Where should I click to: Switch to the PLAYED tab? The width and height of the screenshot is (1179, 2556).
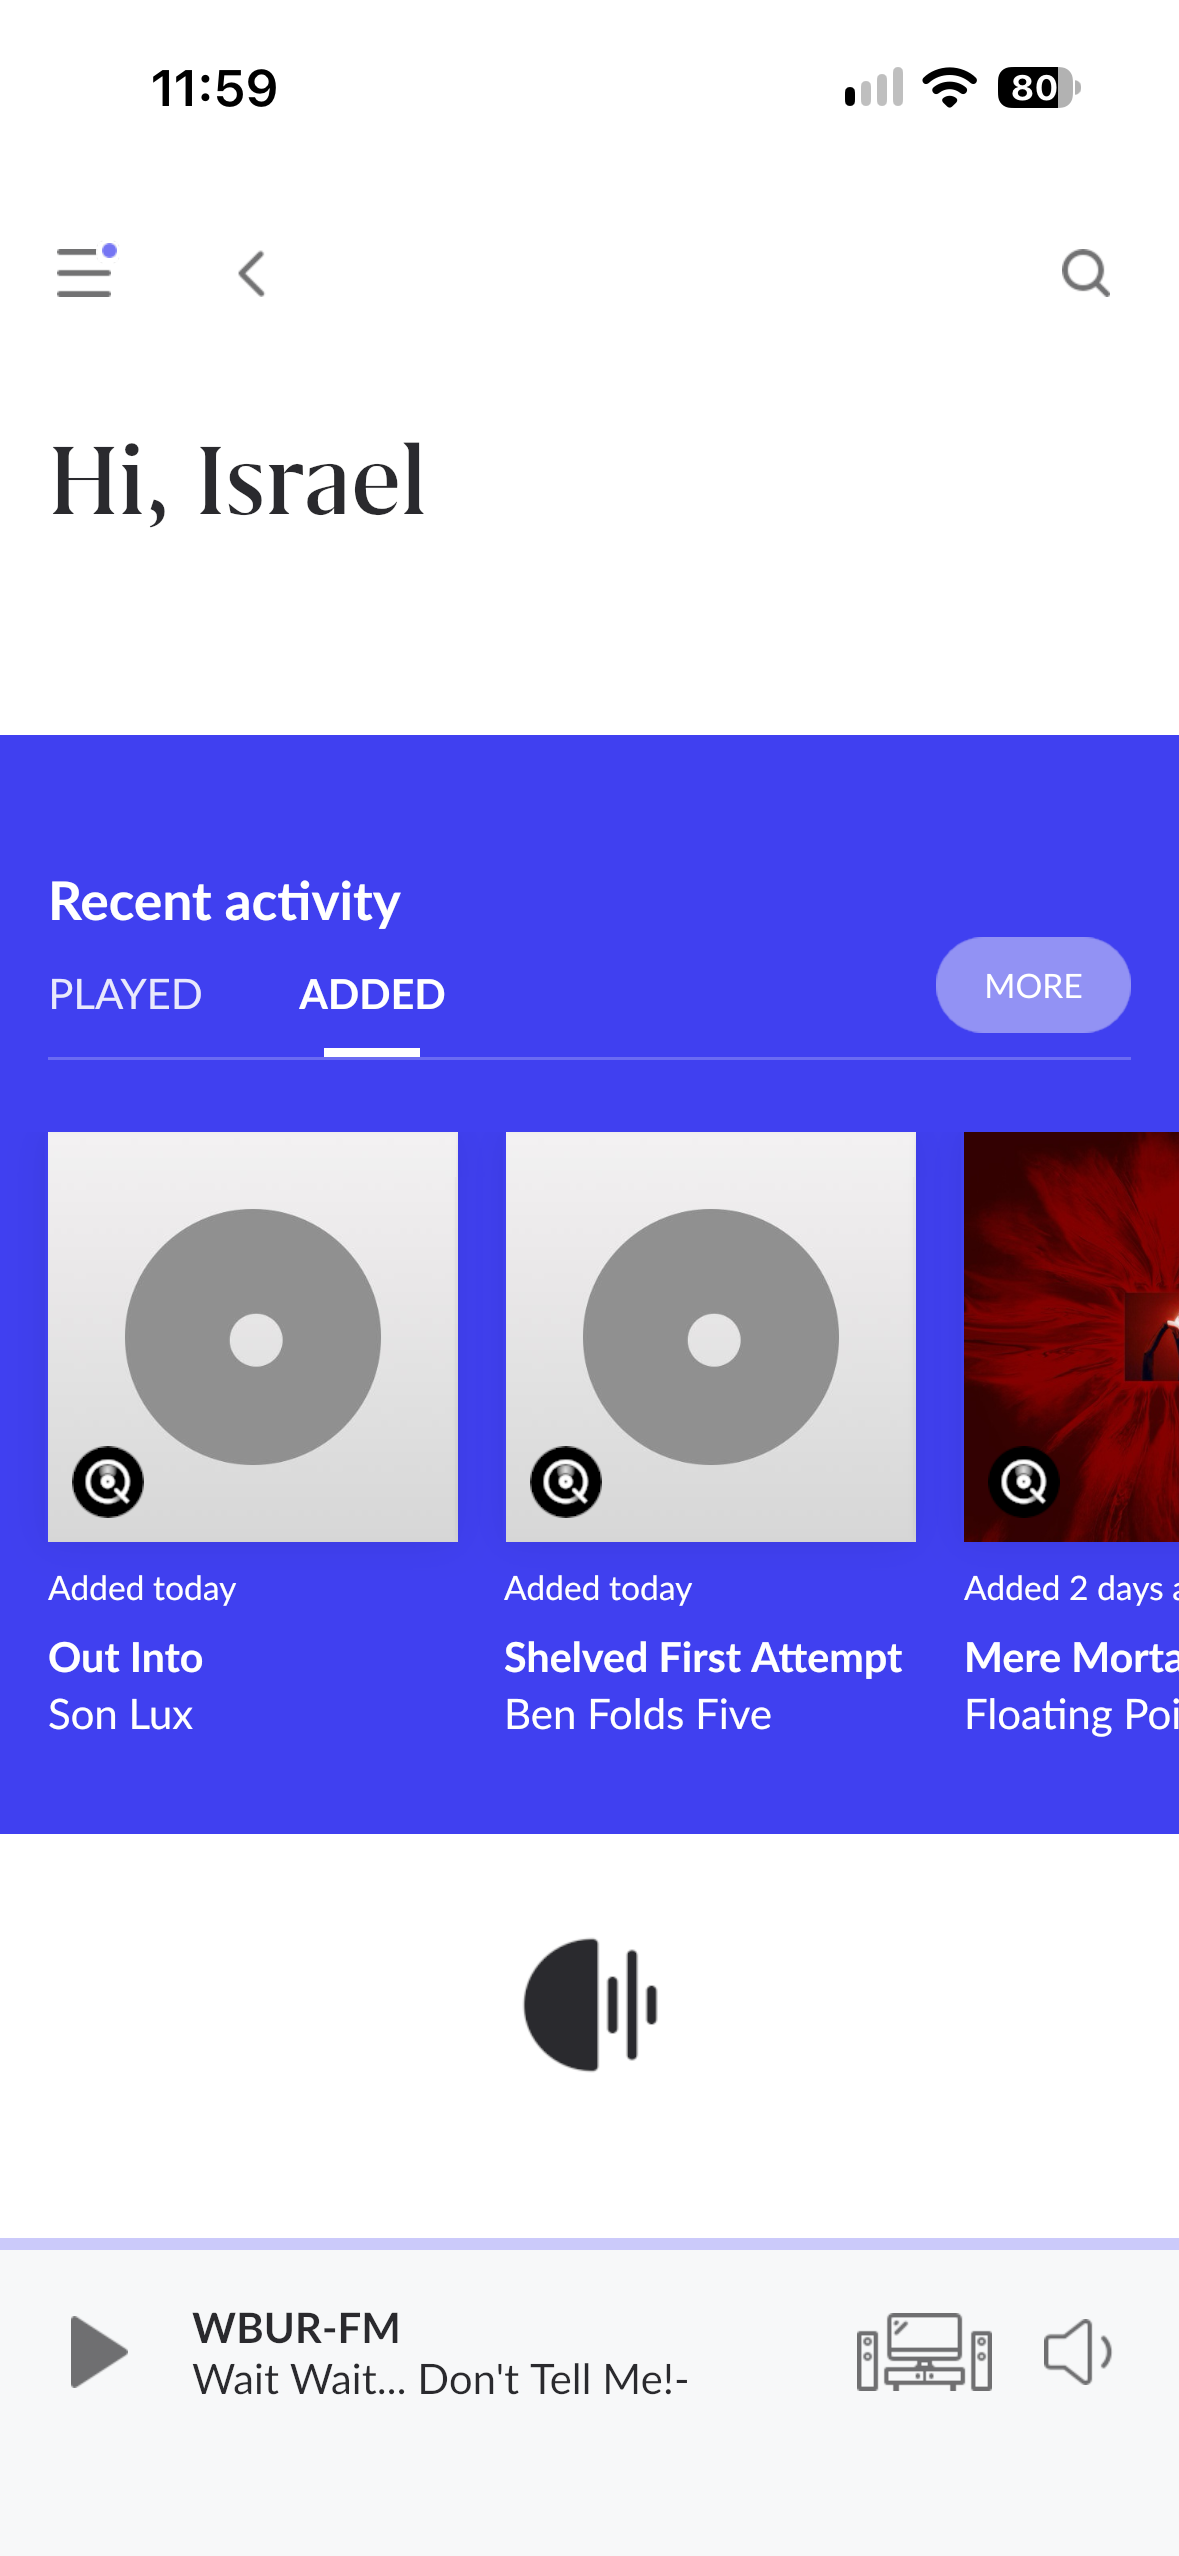126,995
